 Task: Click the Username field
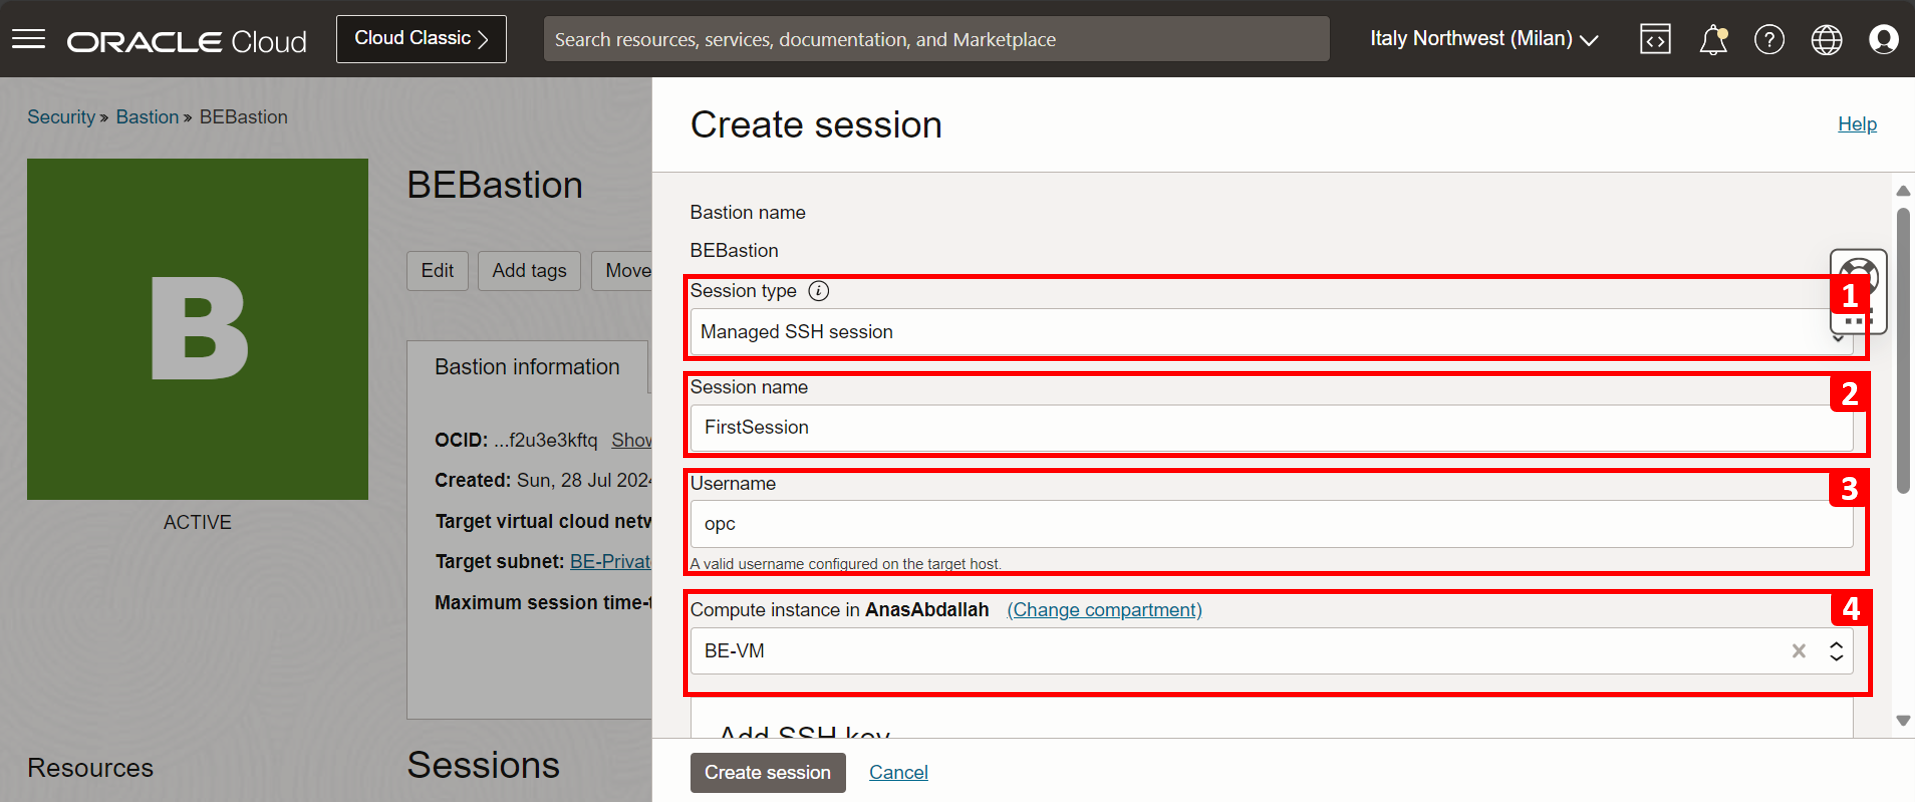click(x=1271, y=524)
